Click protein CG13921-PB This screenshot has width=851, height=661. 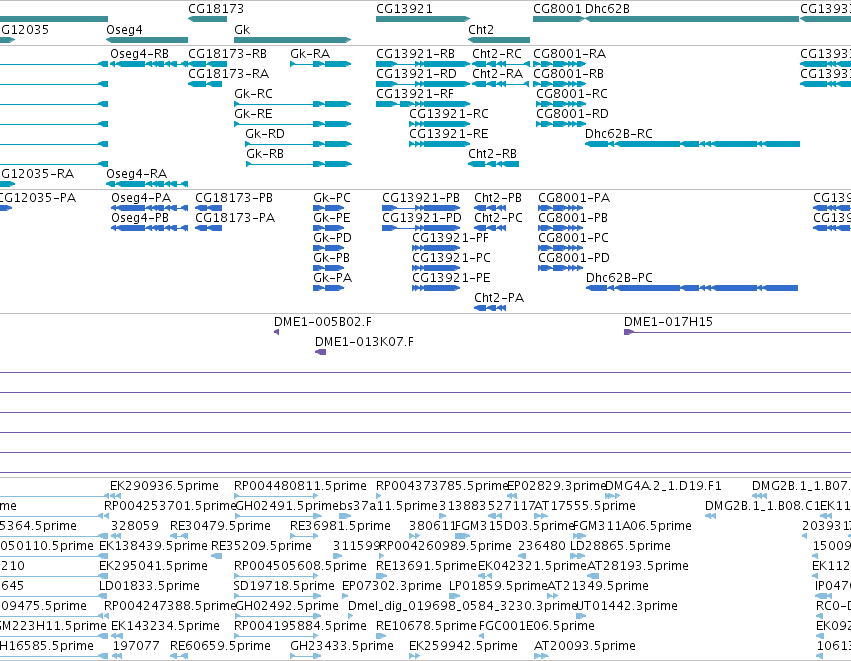point(421,198)
